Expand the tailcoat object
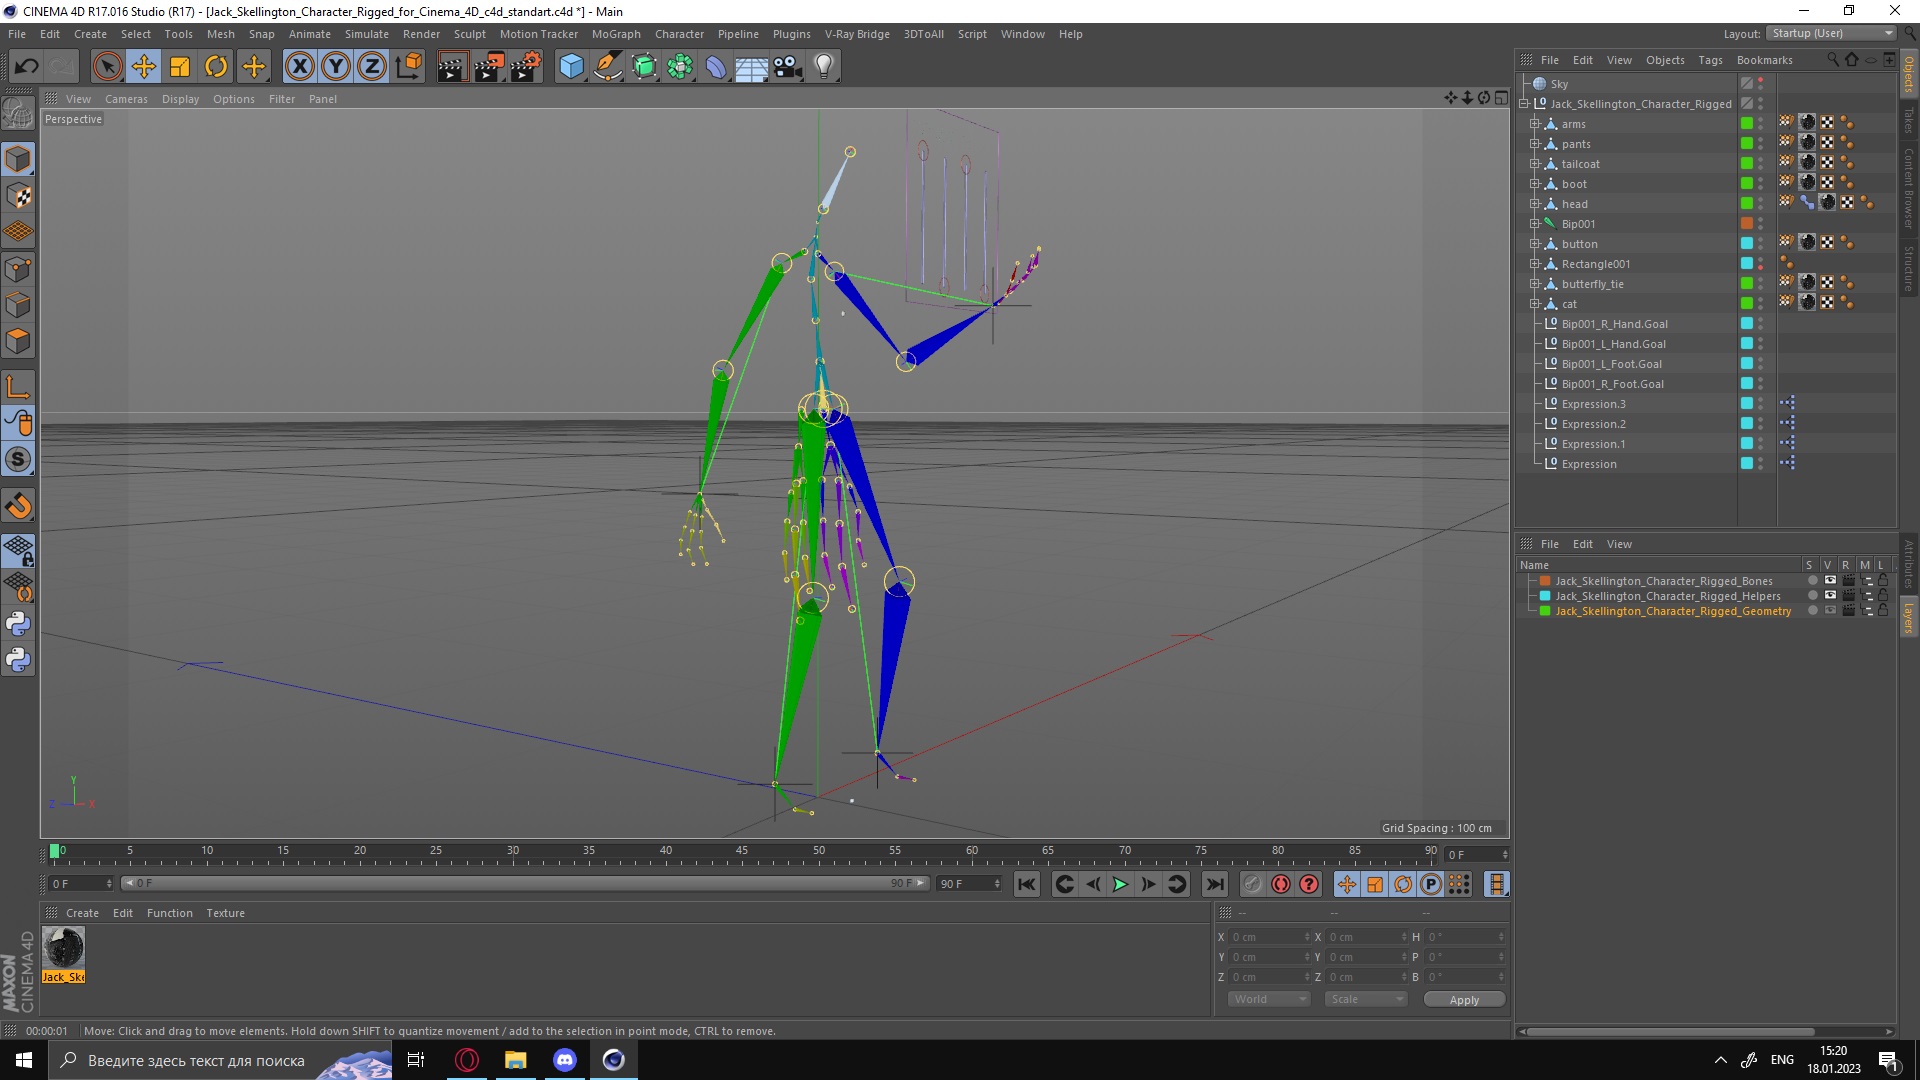 coord(1535,164)
